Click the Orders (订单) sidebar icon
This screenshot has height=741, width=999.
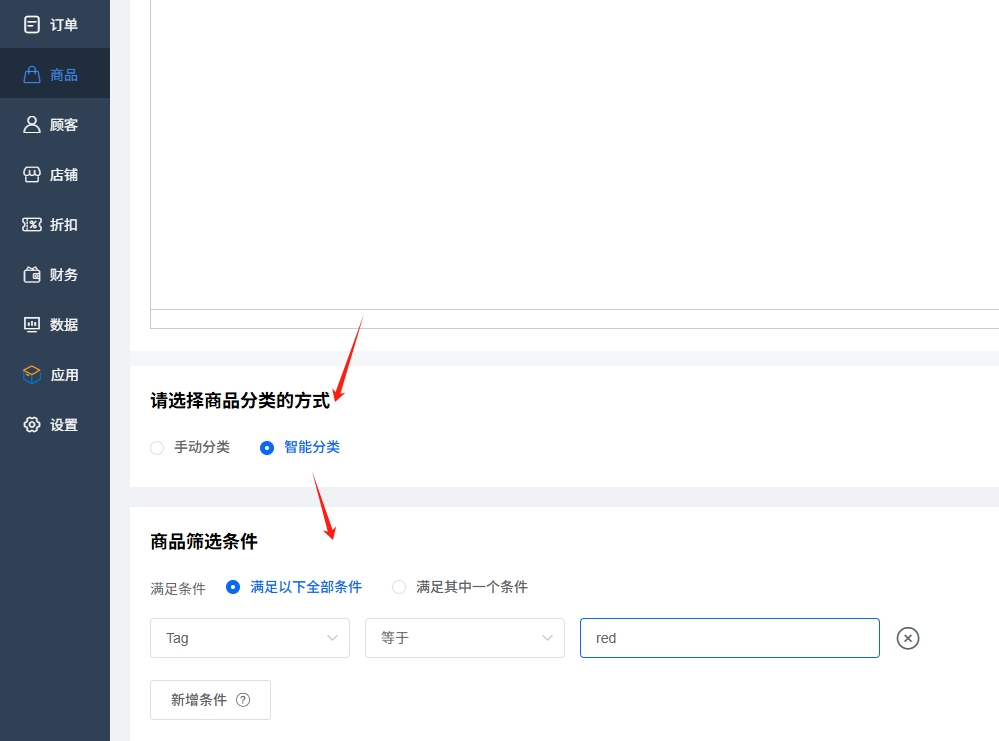tap(32, 25)
